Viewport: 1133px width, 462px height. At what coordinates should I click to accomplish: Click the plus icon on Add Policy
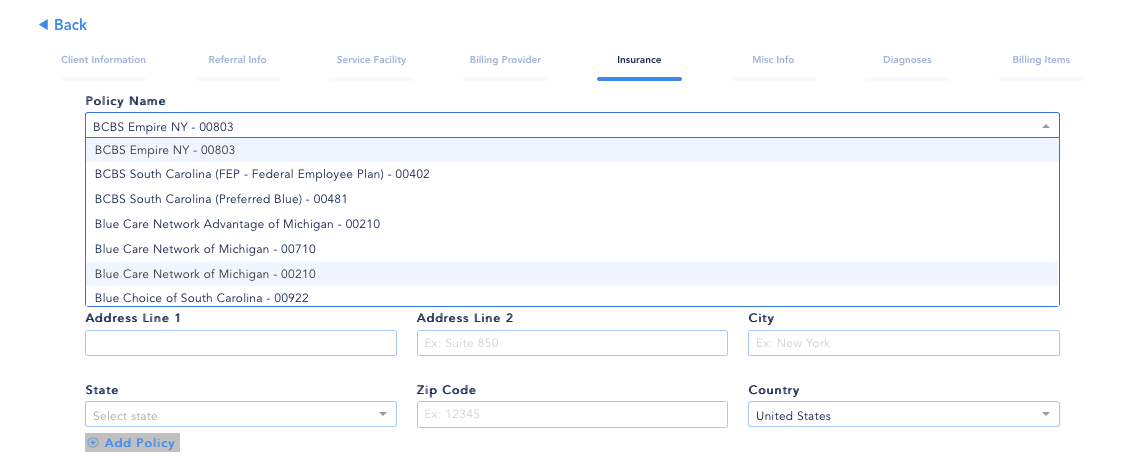click(92, 442)
